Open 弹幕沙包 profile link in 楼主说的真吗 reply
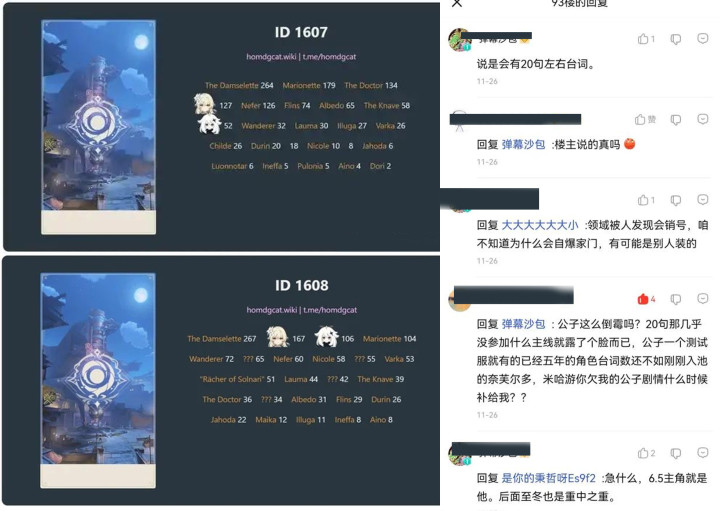 coord(523,145)
